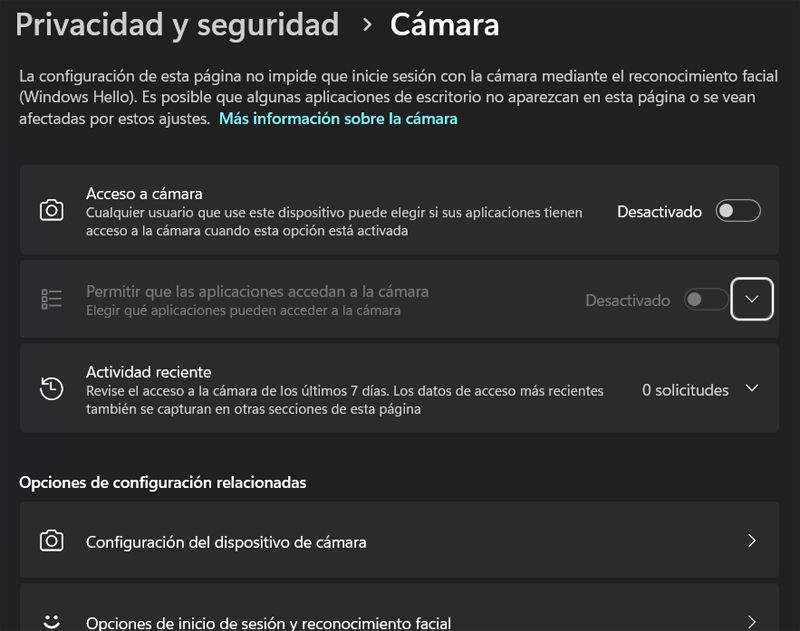Click Opciones de configuración relacionadas heading

[163, 483]
